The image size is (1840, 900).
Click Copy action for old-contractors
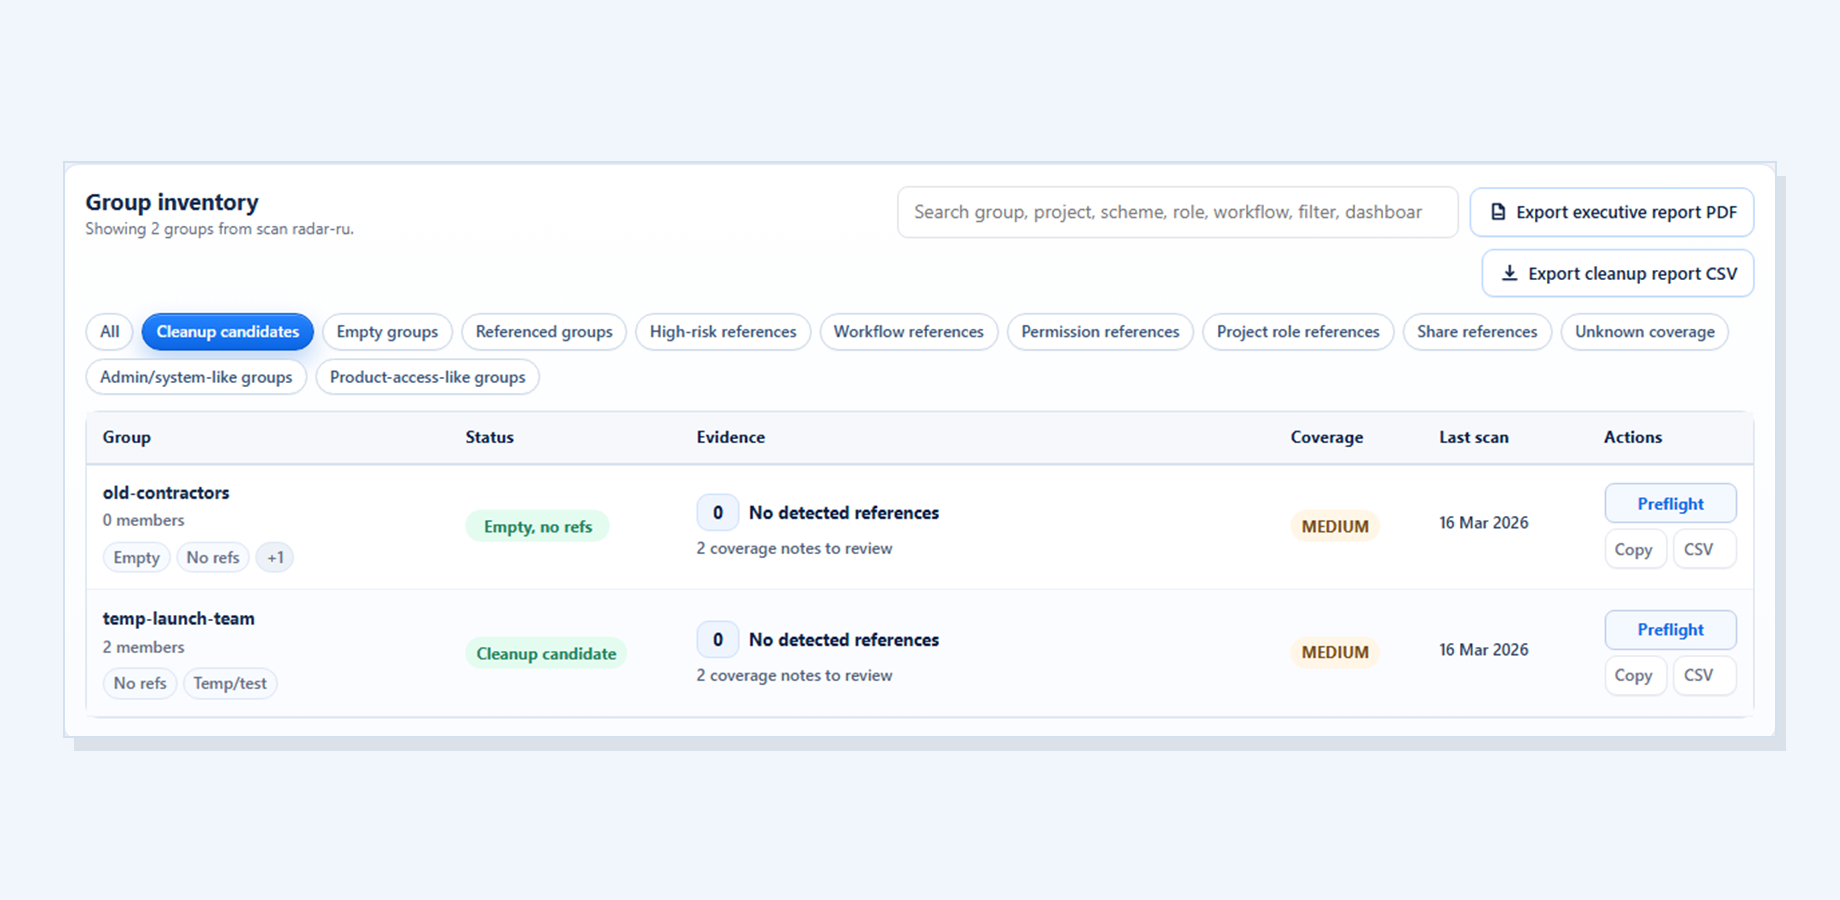[1635, 549]
